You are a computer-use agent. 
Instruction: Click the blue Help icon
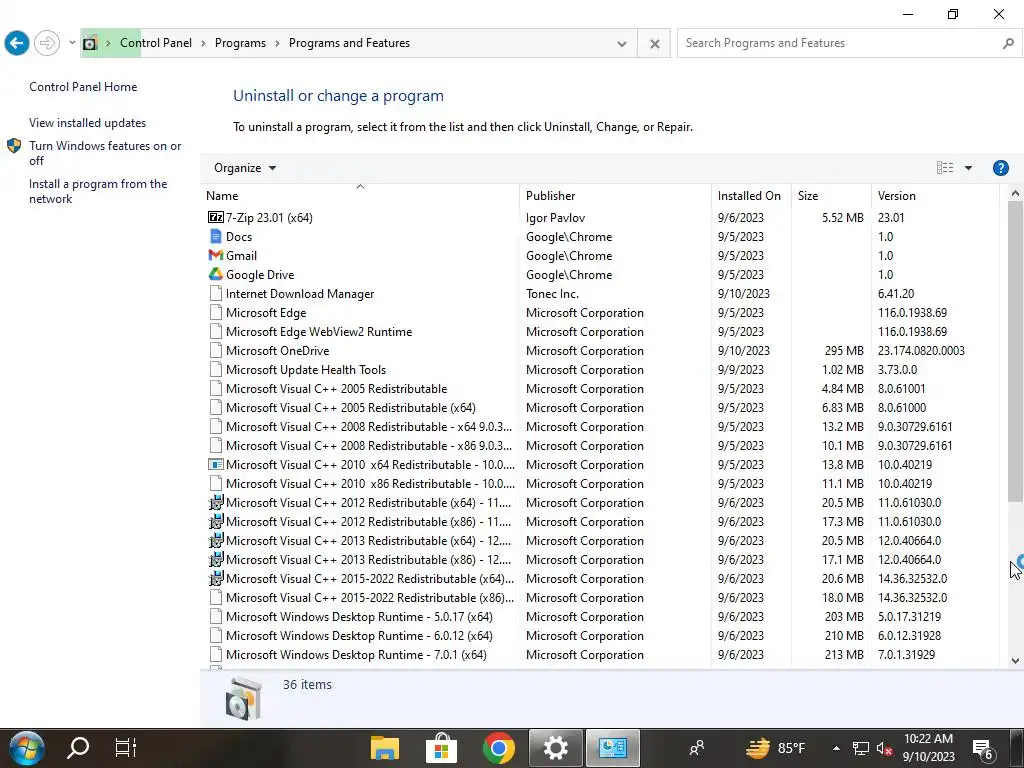coord(1000,168)
